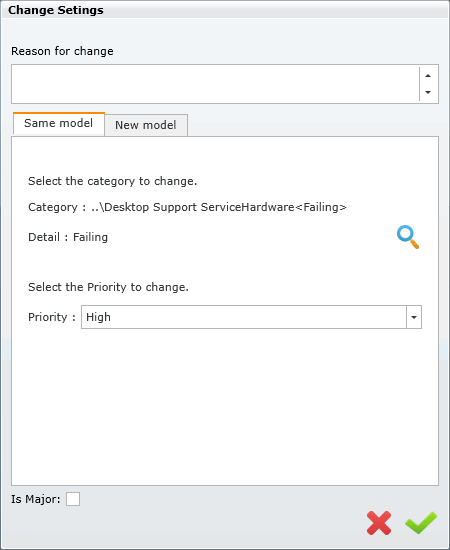
Task: Click 'Select the Priority to change.' text
Action: [108, 287]
